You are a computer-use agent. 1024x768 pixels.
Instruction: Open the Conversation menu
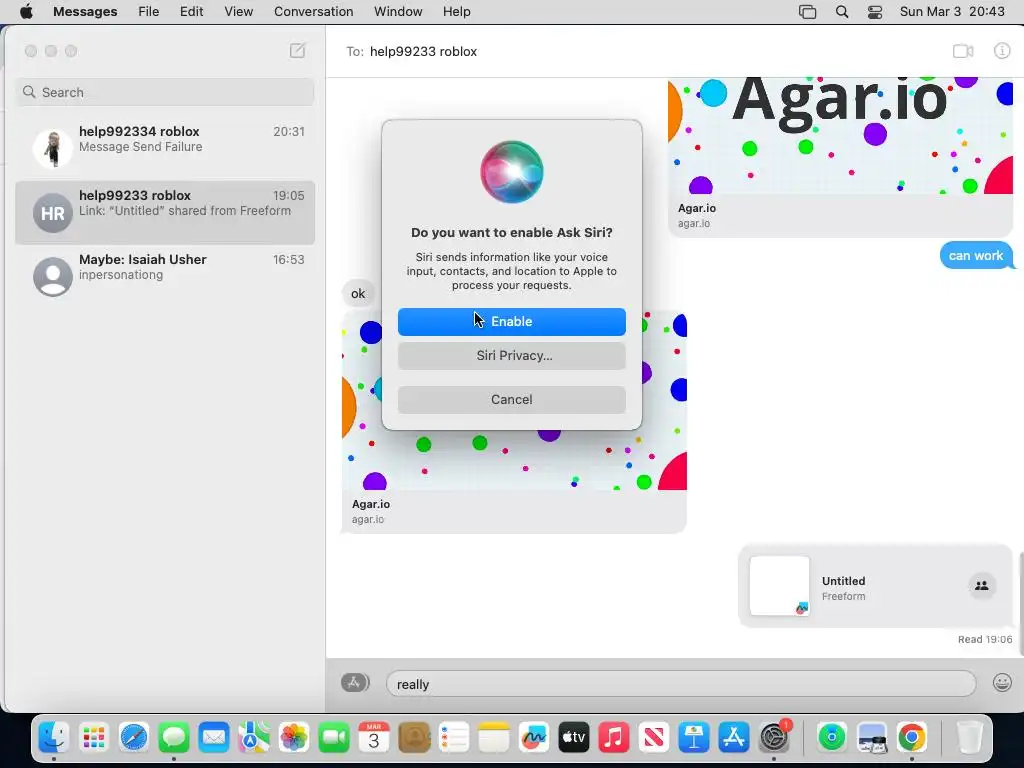pyautogui.click(x=313, y=12)
